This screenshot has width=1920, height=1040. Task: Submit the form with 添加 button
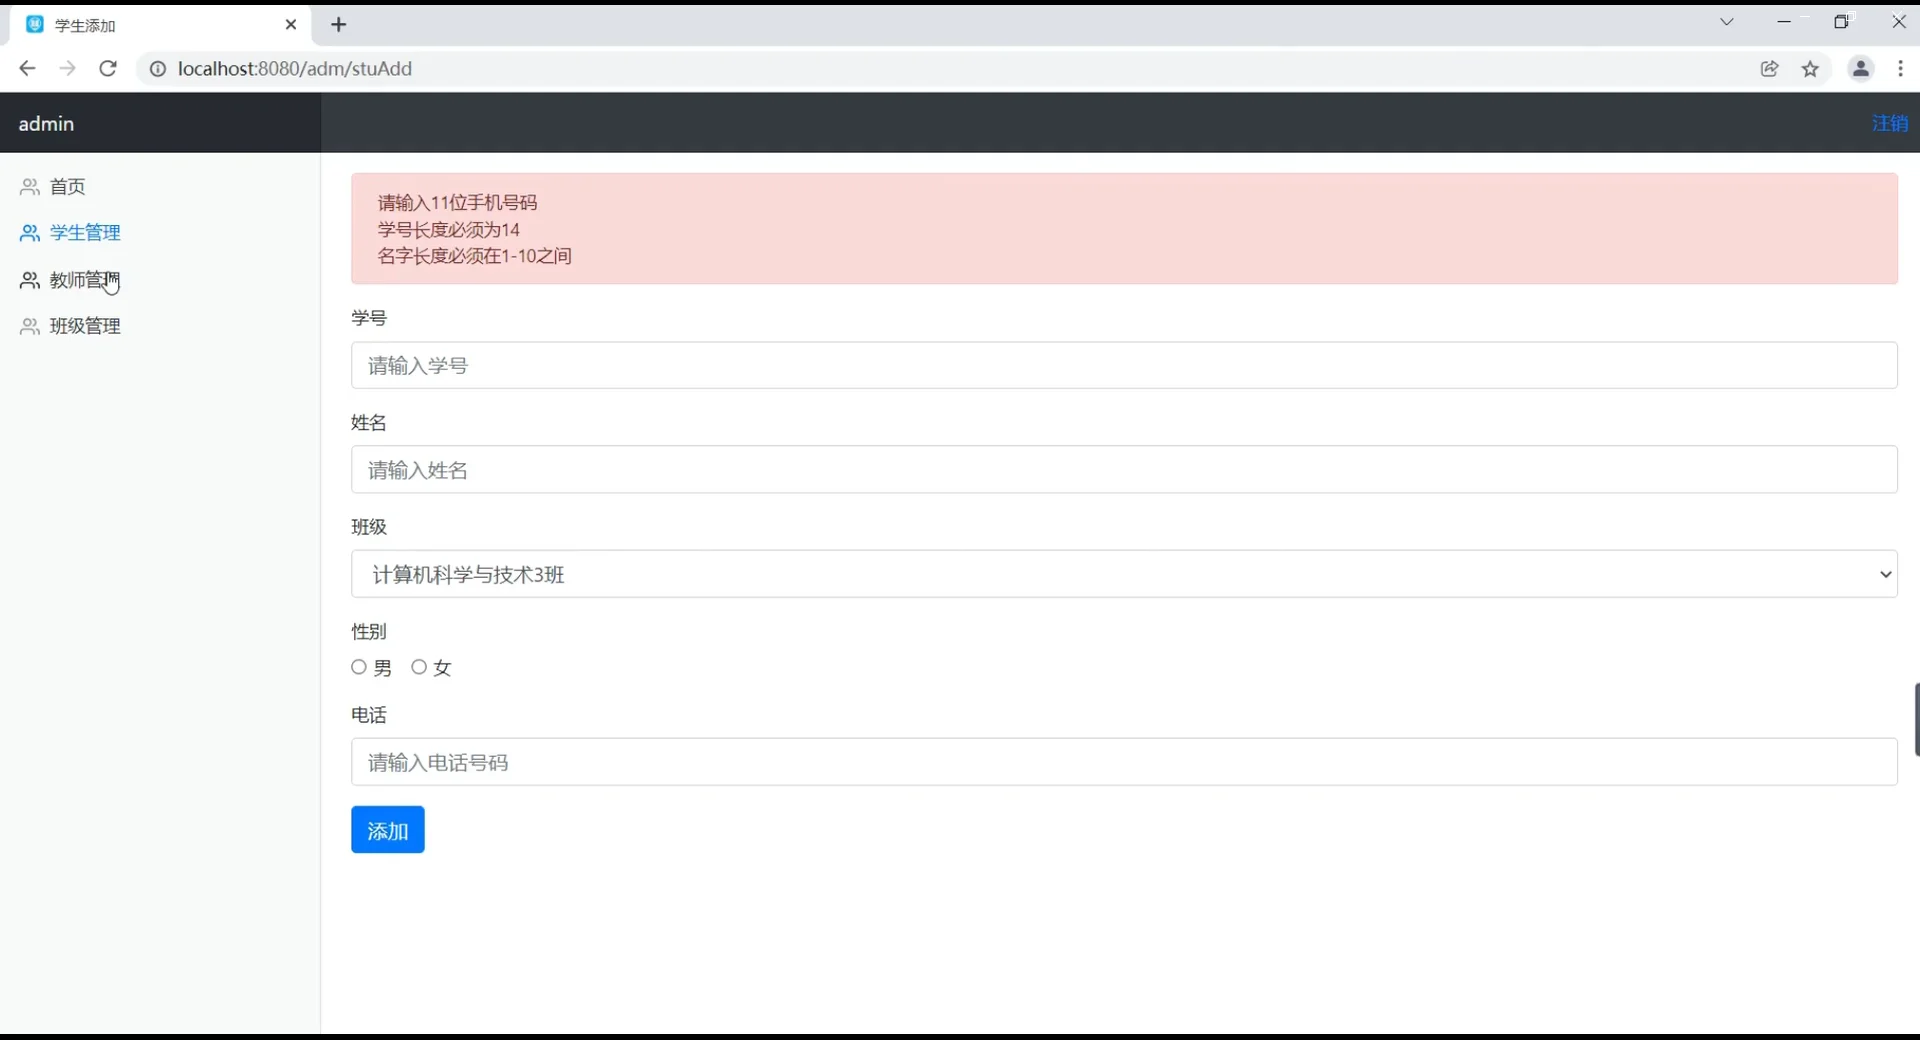388,830
